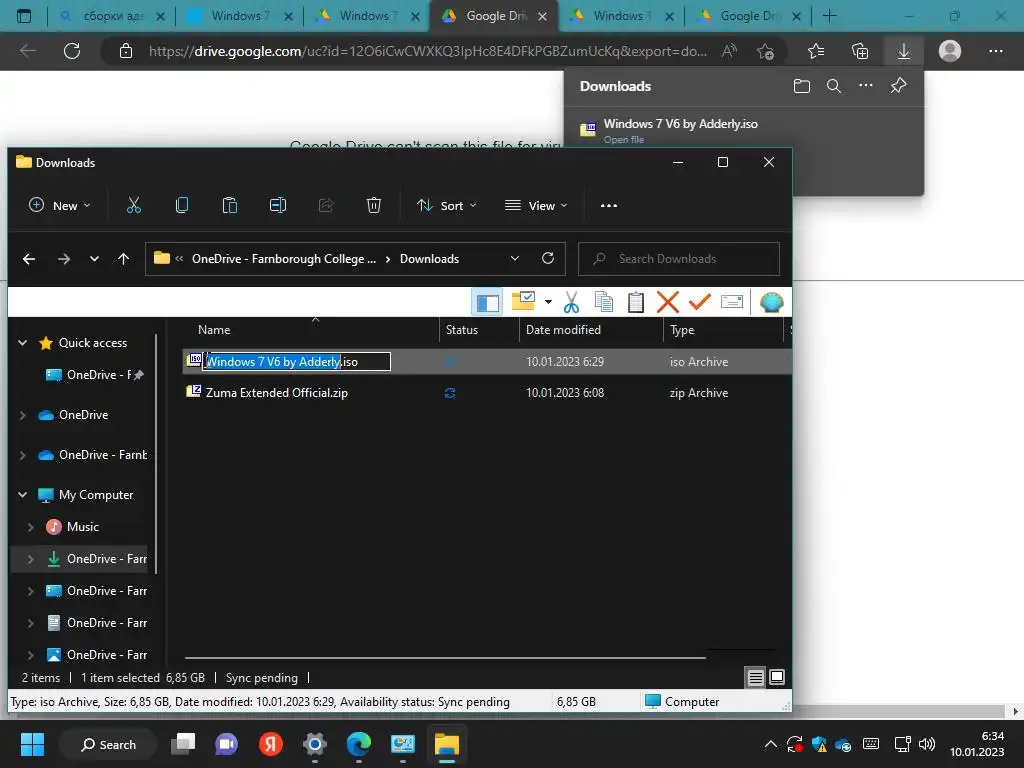Click the rename field icon in classic toolbar

pos(731,302)
